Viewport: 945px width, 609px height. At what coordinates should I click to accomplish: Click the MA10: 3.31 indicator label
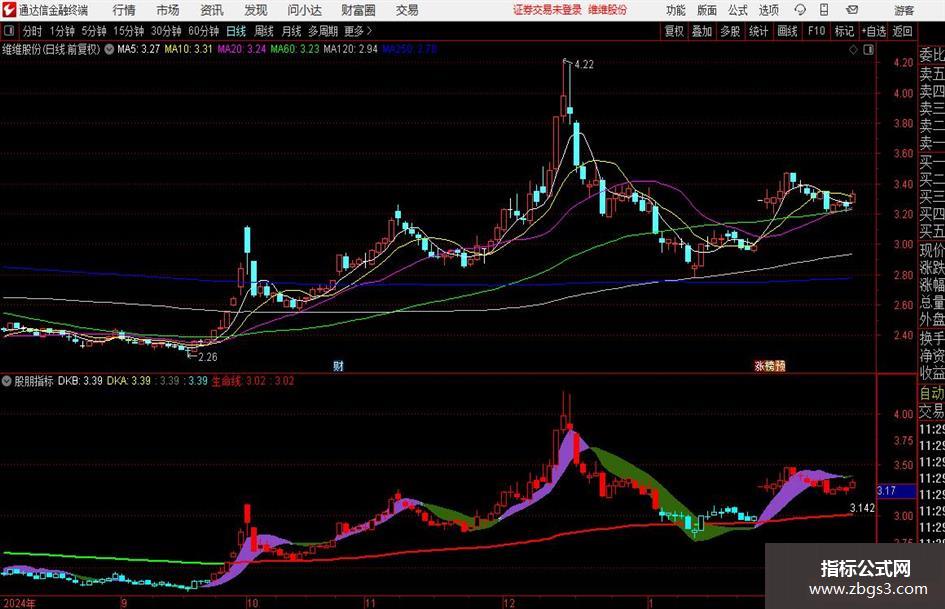click(189, 49)
